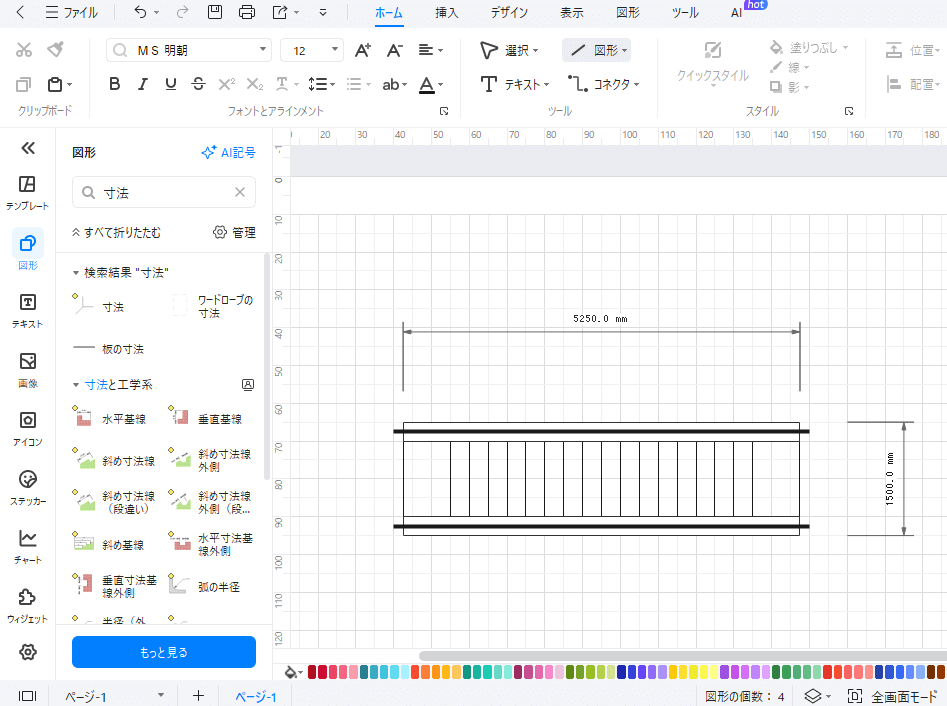The height and width of the screenshot is (706, 947).
Task: Switch to the 表示 tab
Action: 571,13
